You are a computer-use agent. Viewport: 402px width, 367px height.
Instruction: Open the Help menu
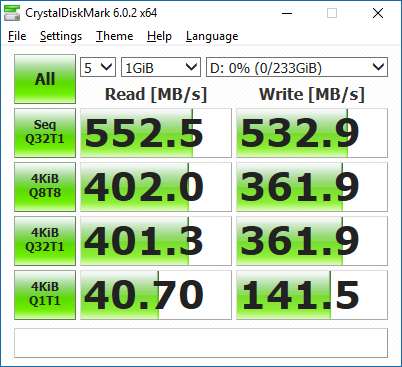(159, 36)
